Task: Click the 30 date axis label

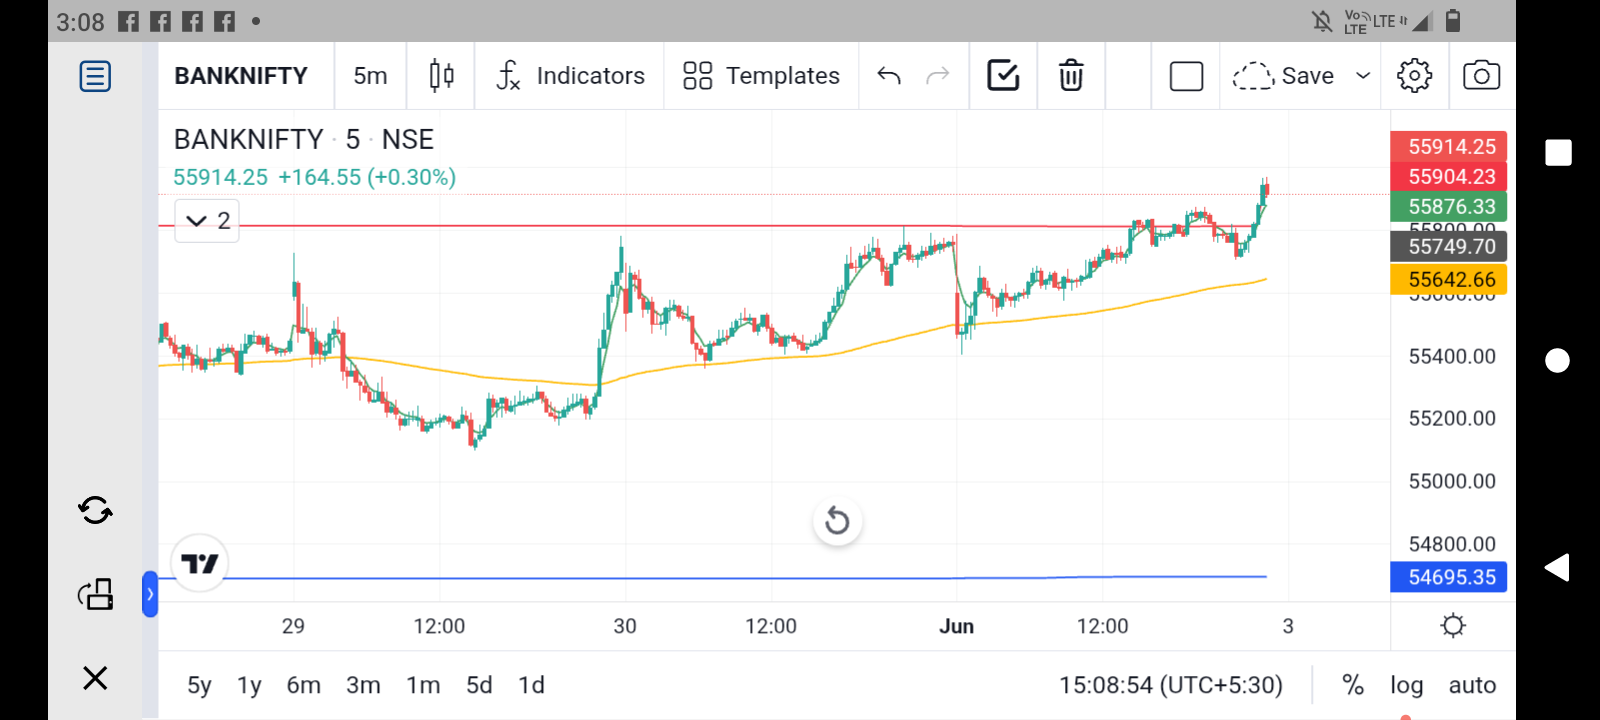Action: coord(625,626)
